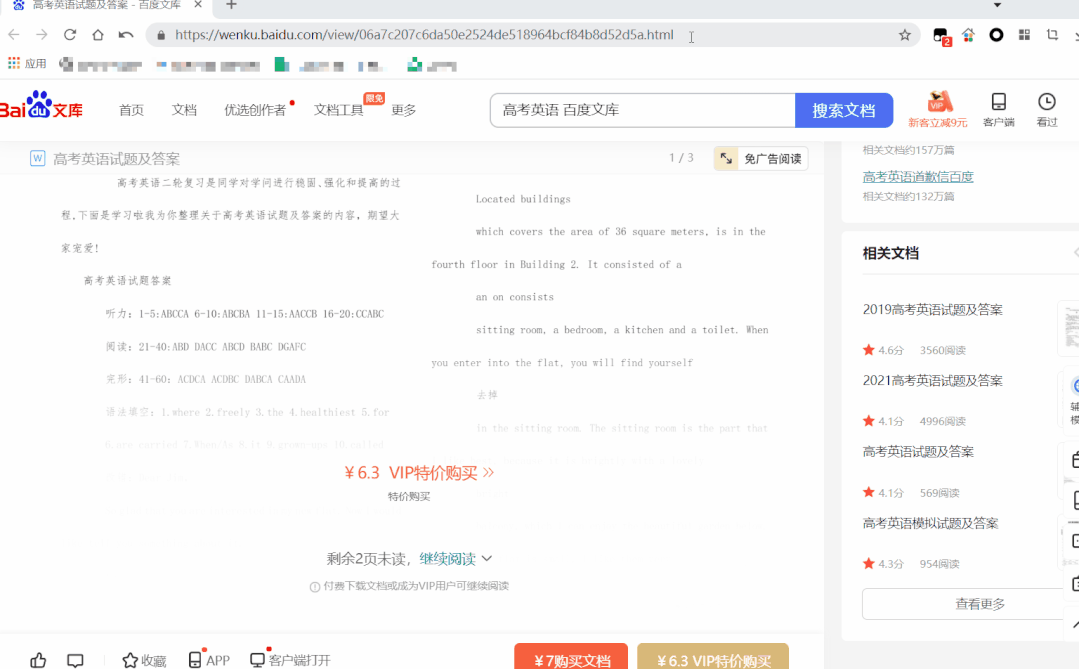Open a new browser tab
1079x669 pixels.
231,5
